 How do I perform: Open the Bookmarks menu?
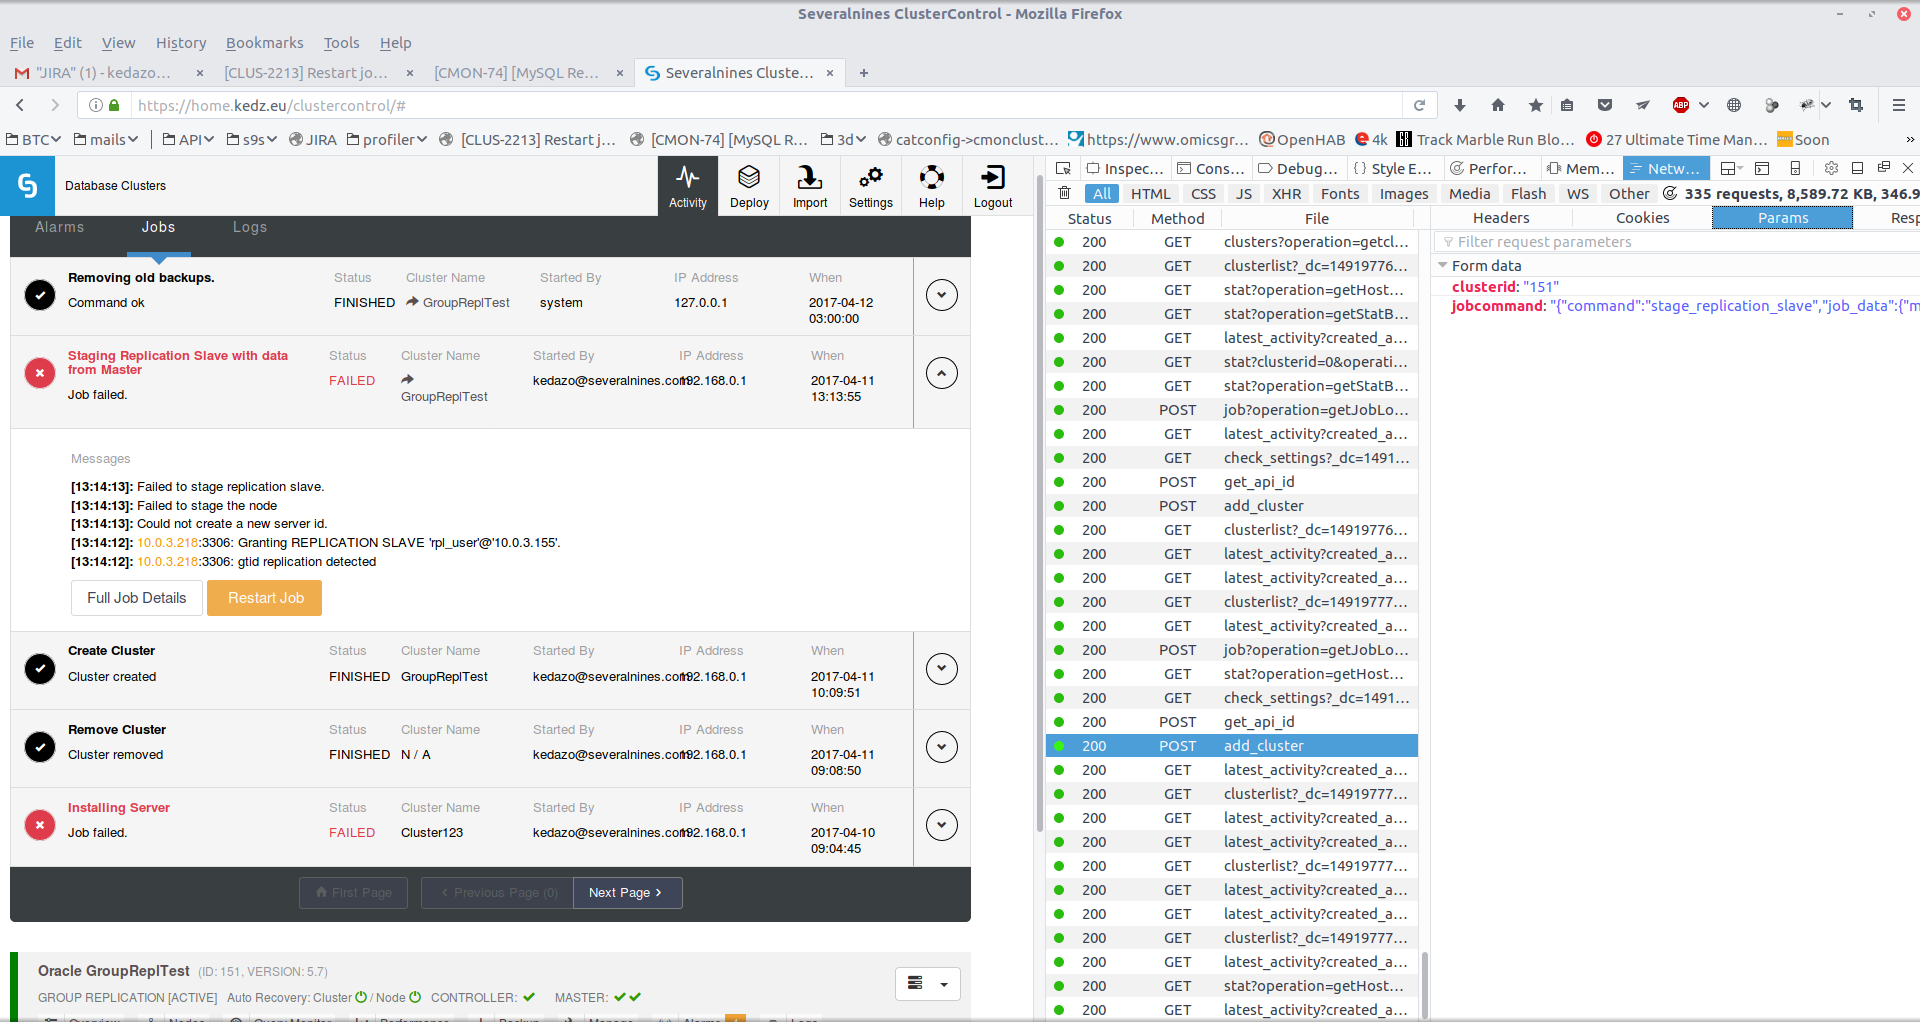coord(264,43)
